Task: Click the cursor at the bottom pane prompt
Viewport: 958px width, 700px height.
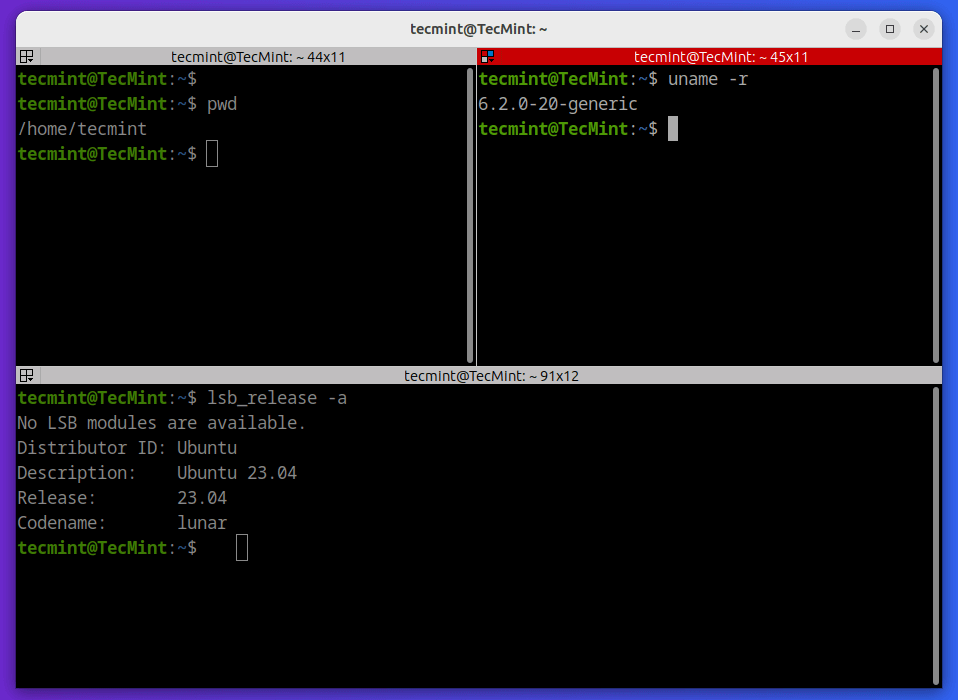Action: (x=242, y=547)
